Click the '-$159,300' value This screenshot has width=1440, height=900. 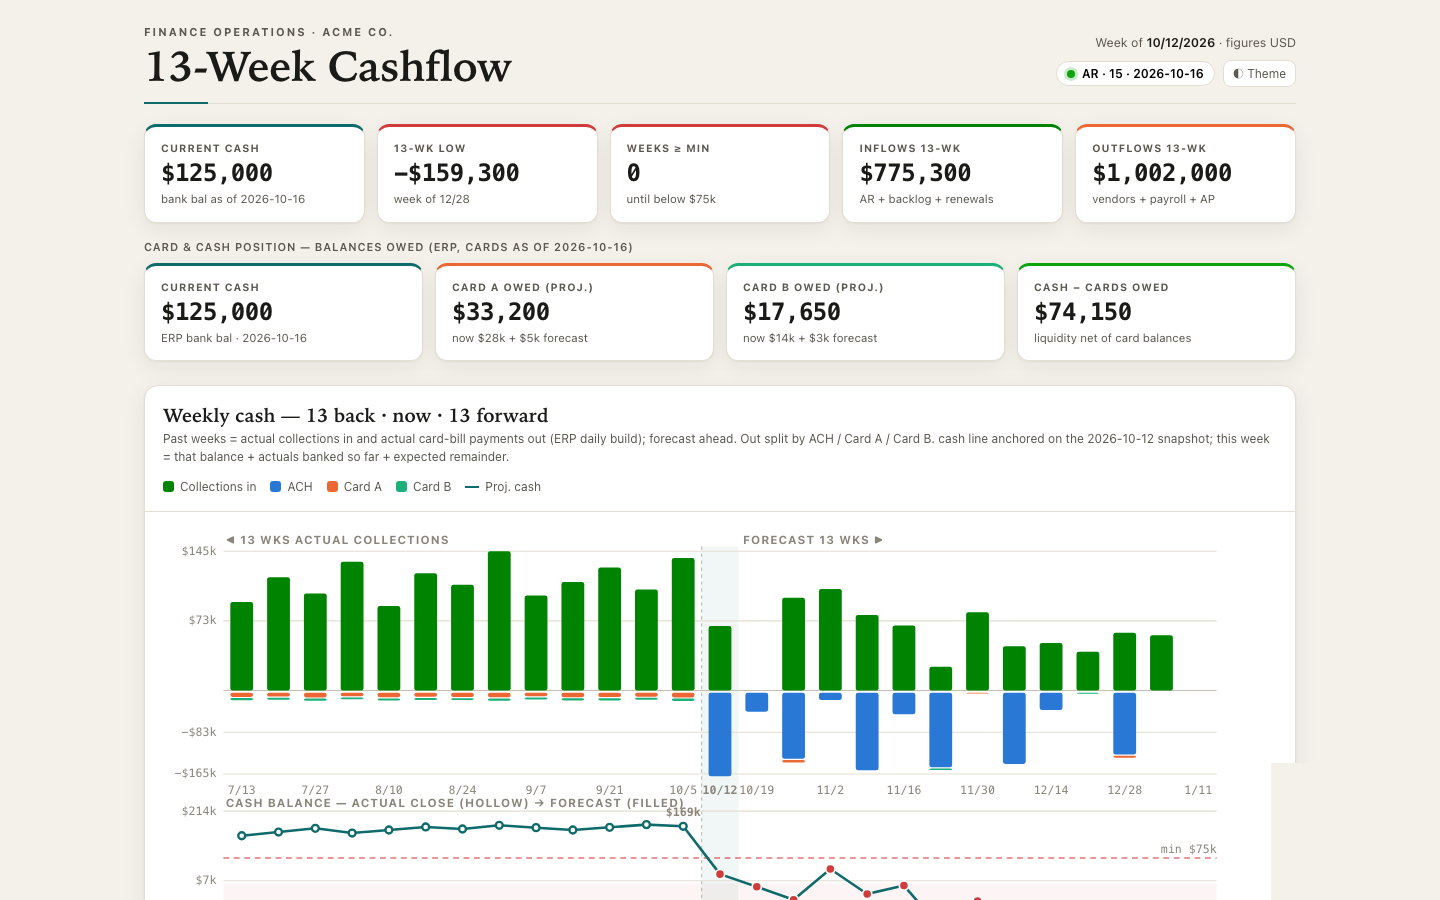pos(456,173)
